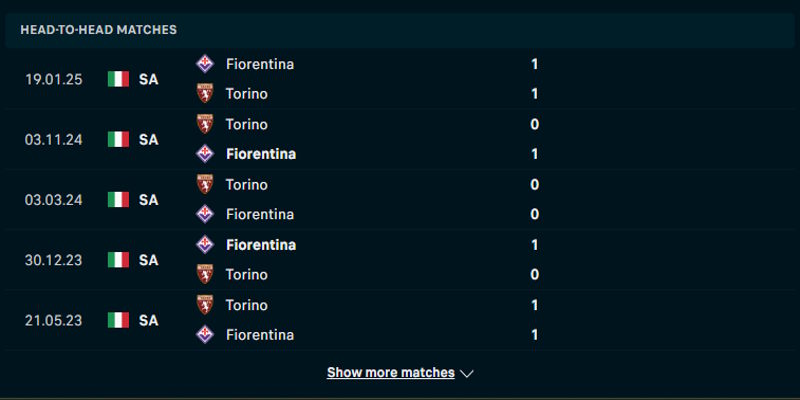Open Fiorentina team name in 19.01.25 match
The image size is (800, 400).
[260, 64]
